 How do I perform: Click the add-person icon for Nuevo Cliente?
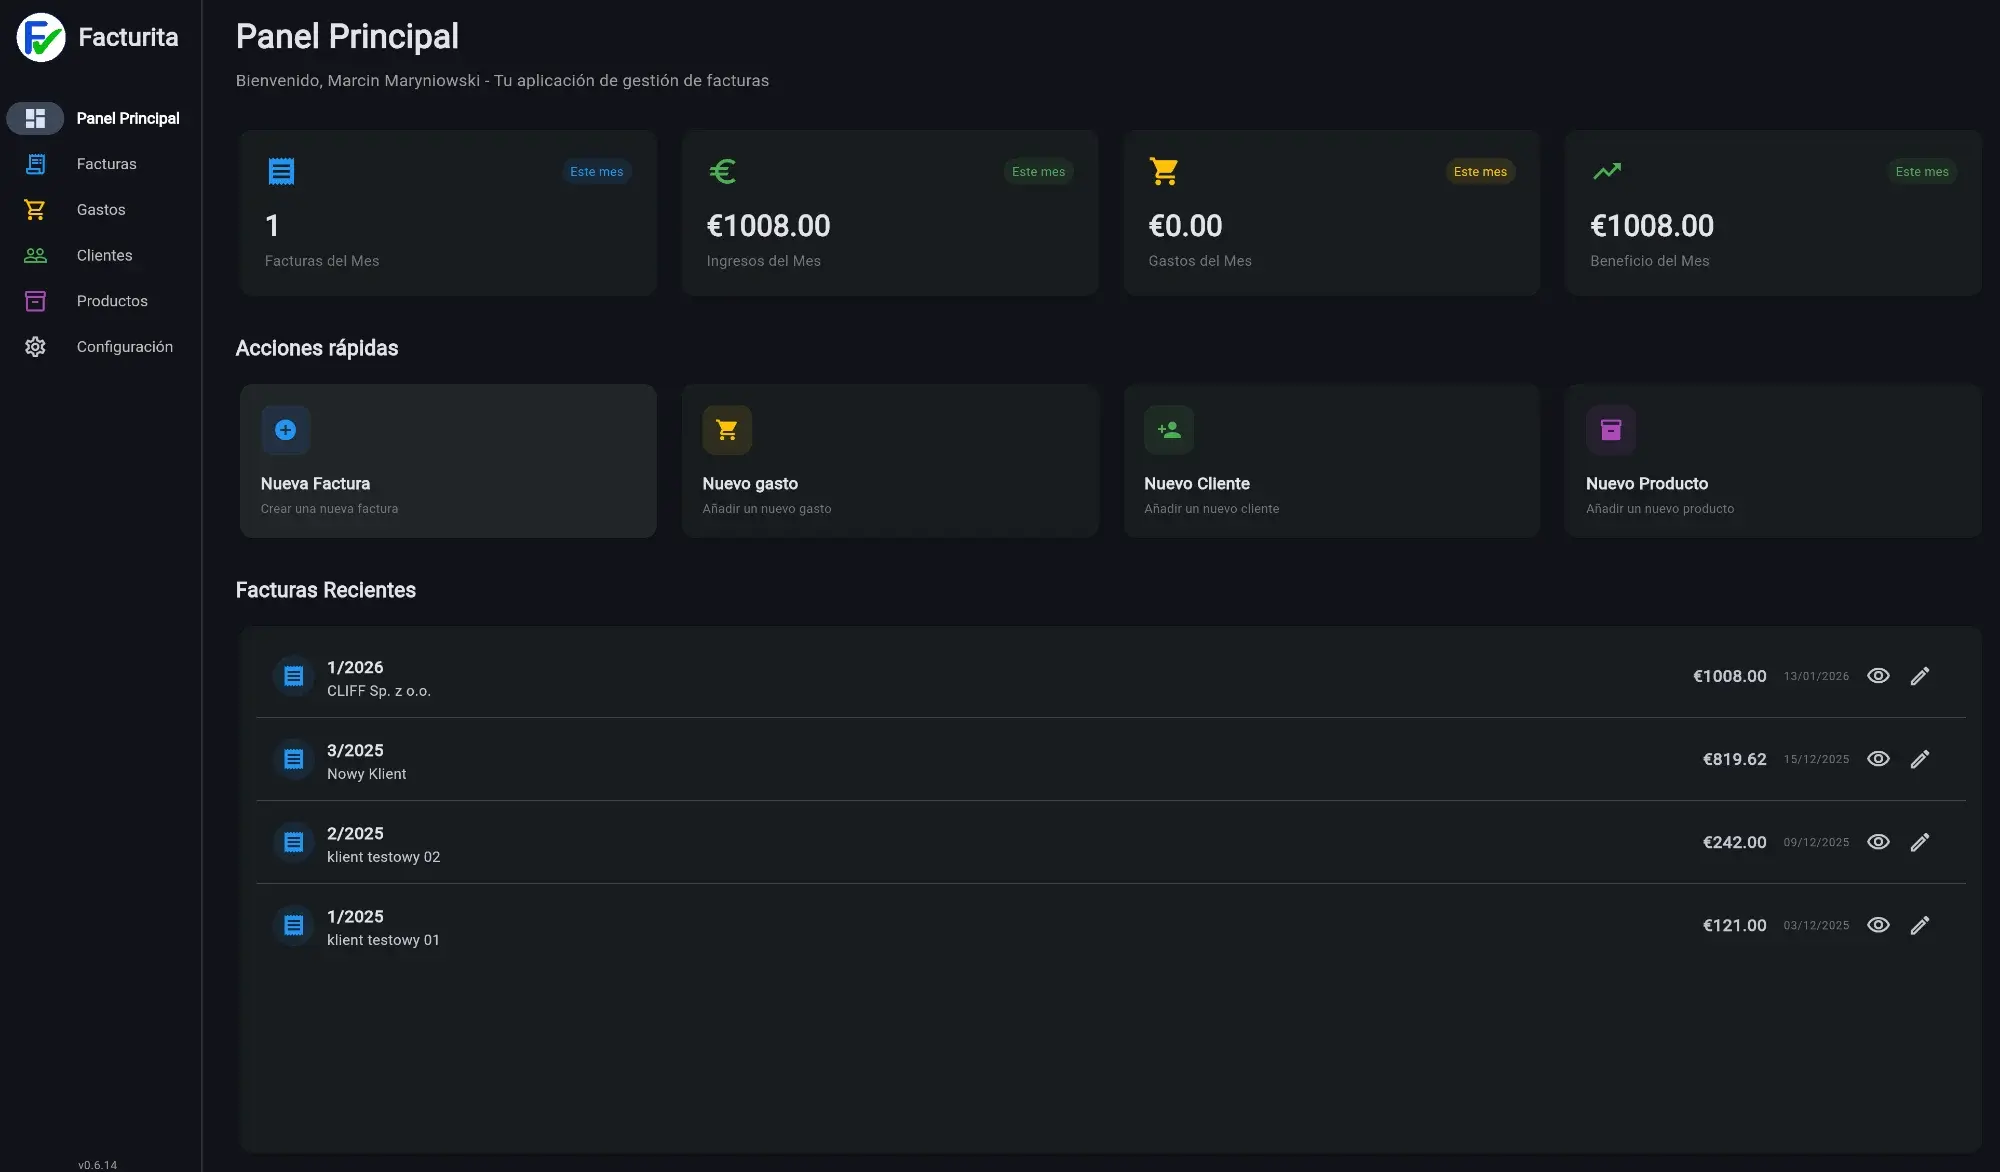pos(1169,429)
